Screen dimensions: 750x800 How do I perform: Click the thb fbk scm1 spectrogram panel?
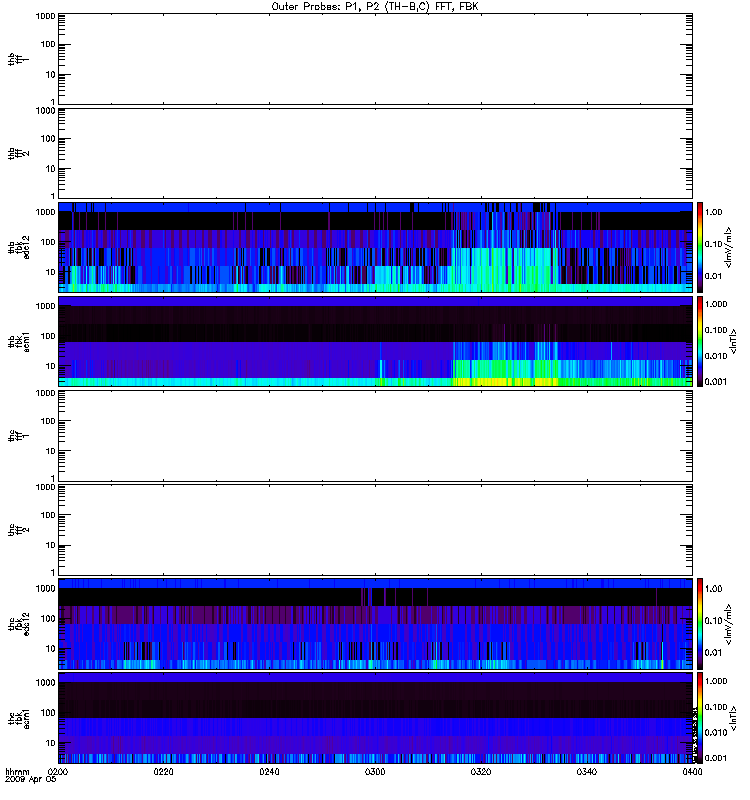click(376, 341)
